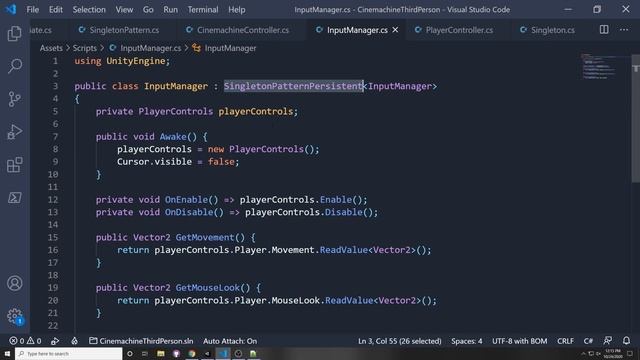Click the Awake method name

(173, 137)
